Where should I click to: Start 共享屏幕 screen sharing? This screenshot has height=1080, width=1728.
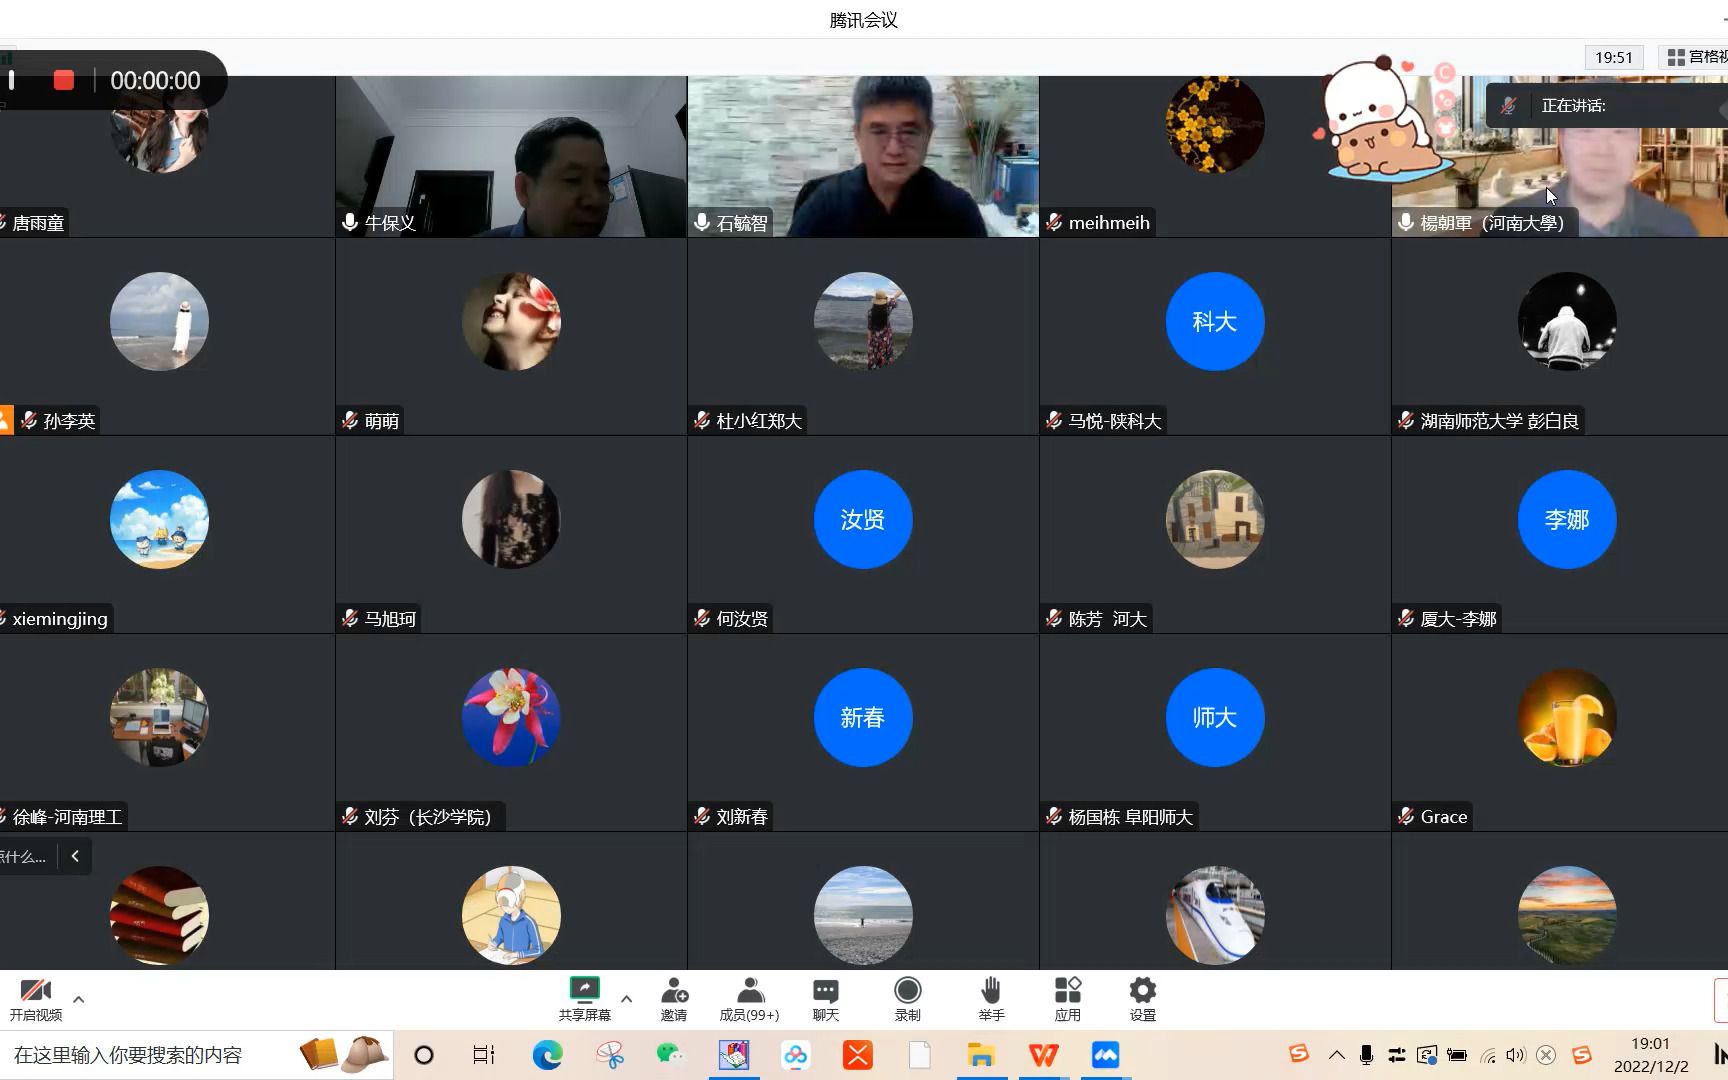click(x=584, y=999)
